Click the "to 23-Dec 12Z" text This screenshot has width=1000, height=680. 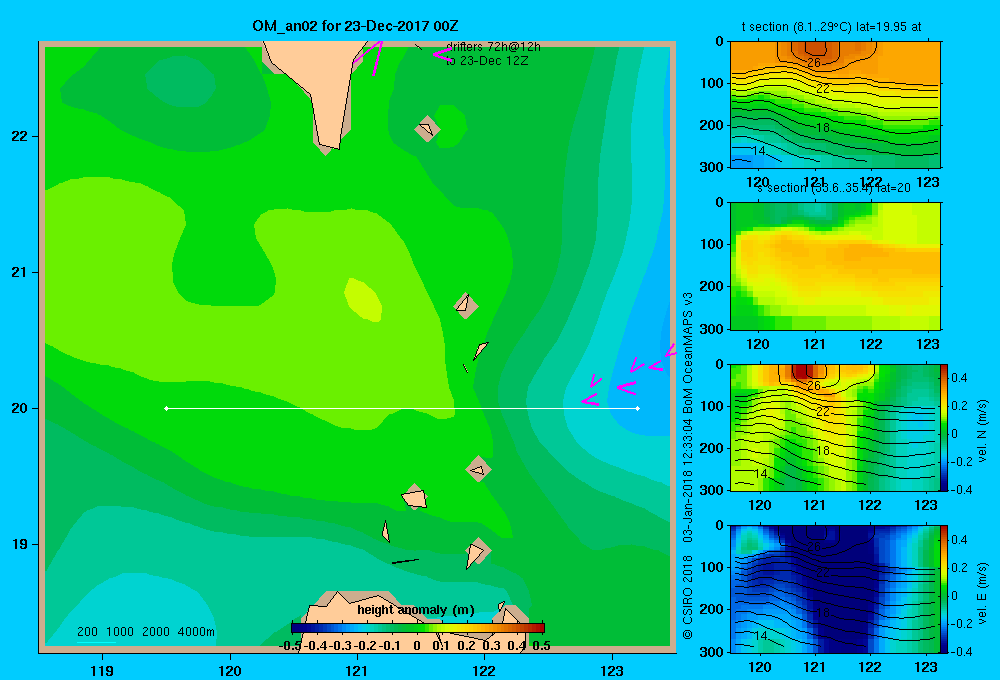[487, 61]
